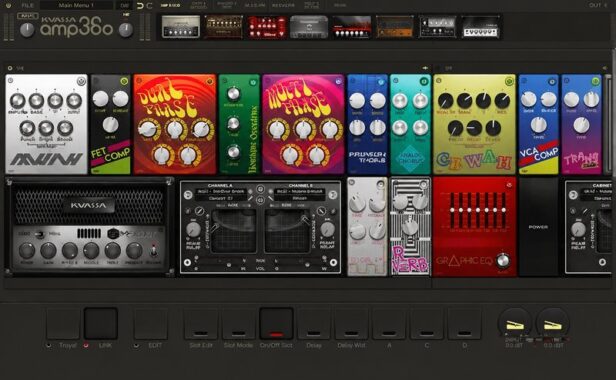Click the undo arrow in the top bar
Viewport: 616px width, 380px height.
coord(140,6)
